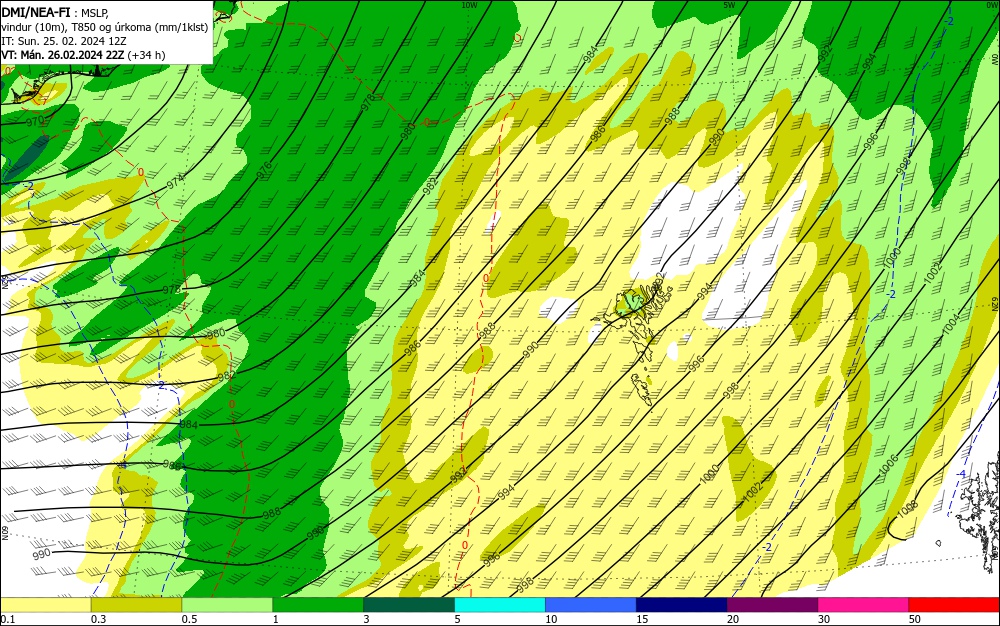
Task: Select the dark green 3 mm swatch
Action: point(409,605)
